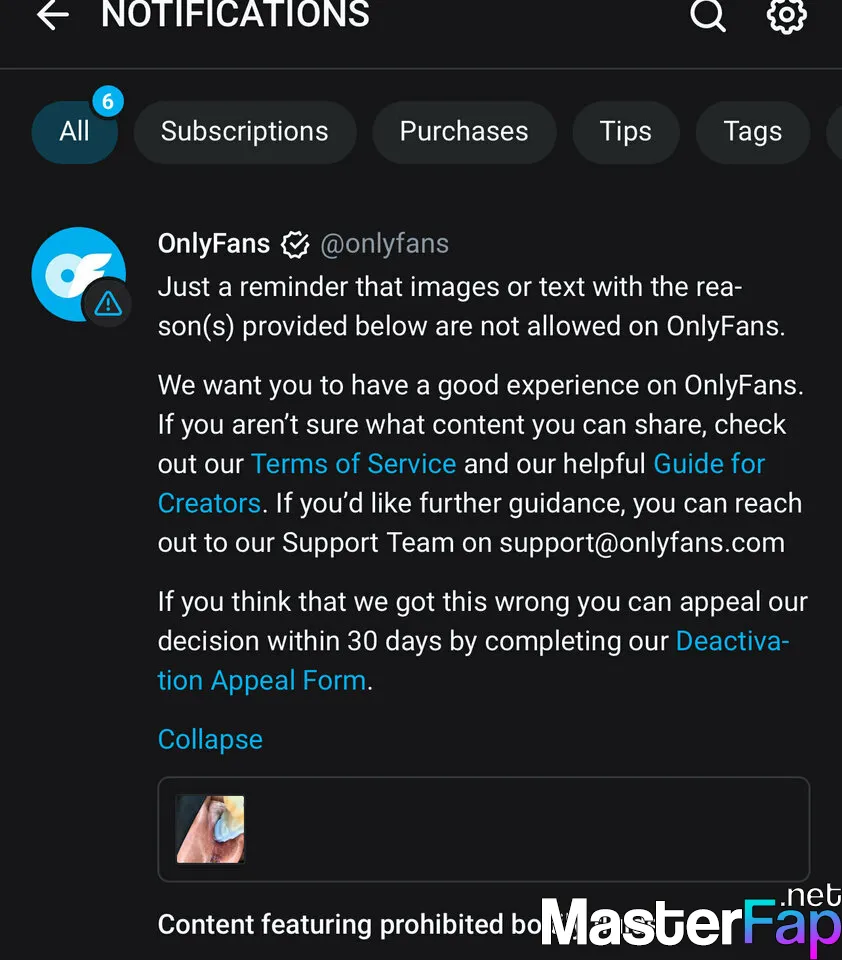Open the notifications search icon
This screenshot has width=842, height=960.
[x=707, y=15]
